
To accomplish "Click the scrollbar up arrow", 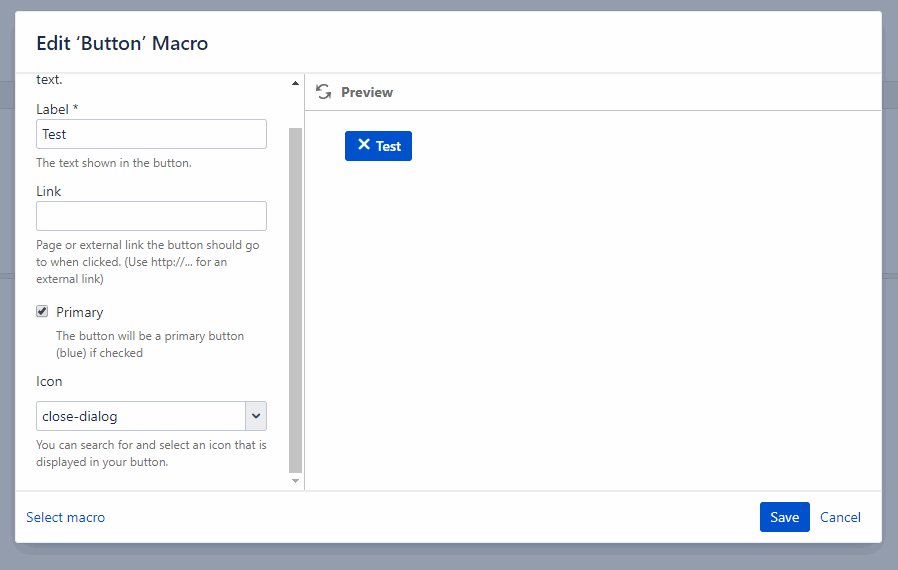I will click(x=296, y=83).
